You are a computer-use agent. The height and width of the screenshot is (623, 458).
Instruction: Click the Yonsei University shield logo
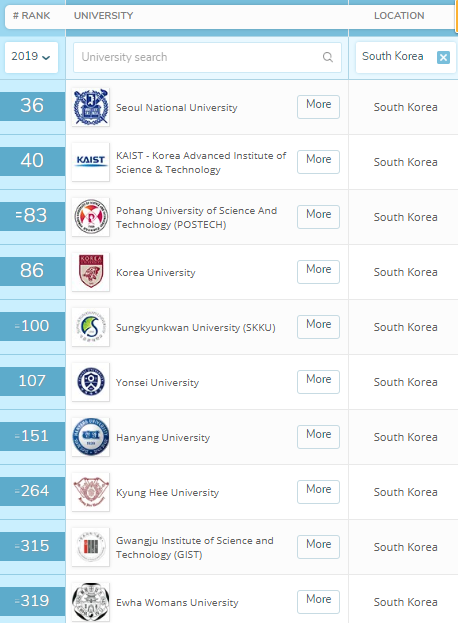coord(91,382)
